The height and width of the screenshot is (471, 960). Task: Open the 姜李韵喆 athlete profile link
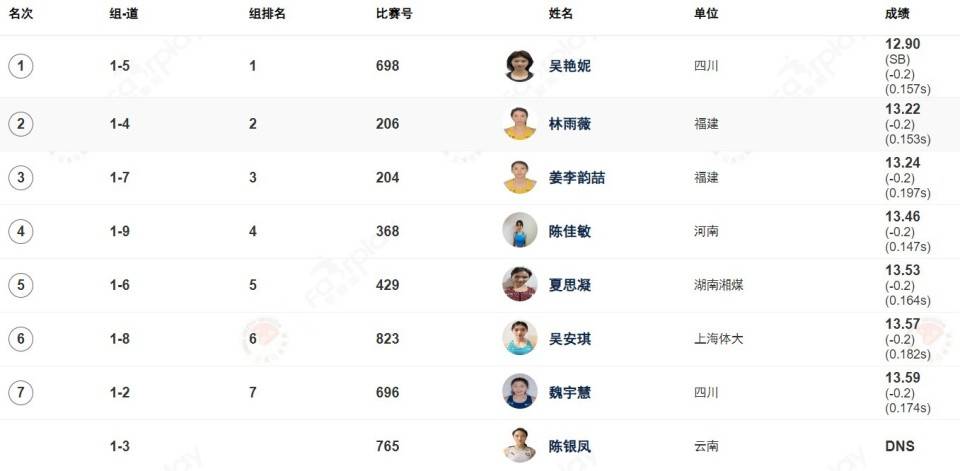pos(577,178)
